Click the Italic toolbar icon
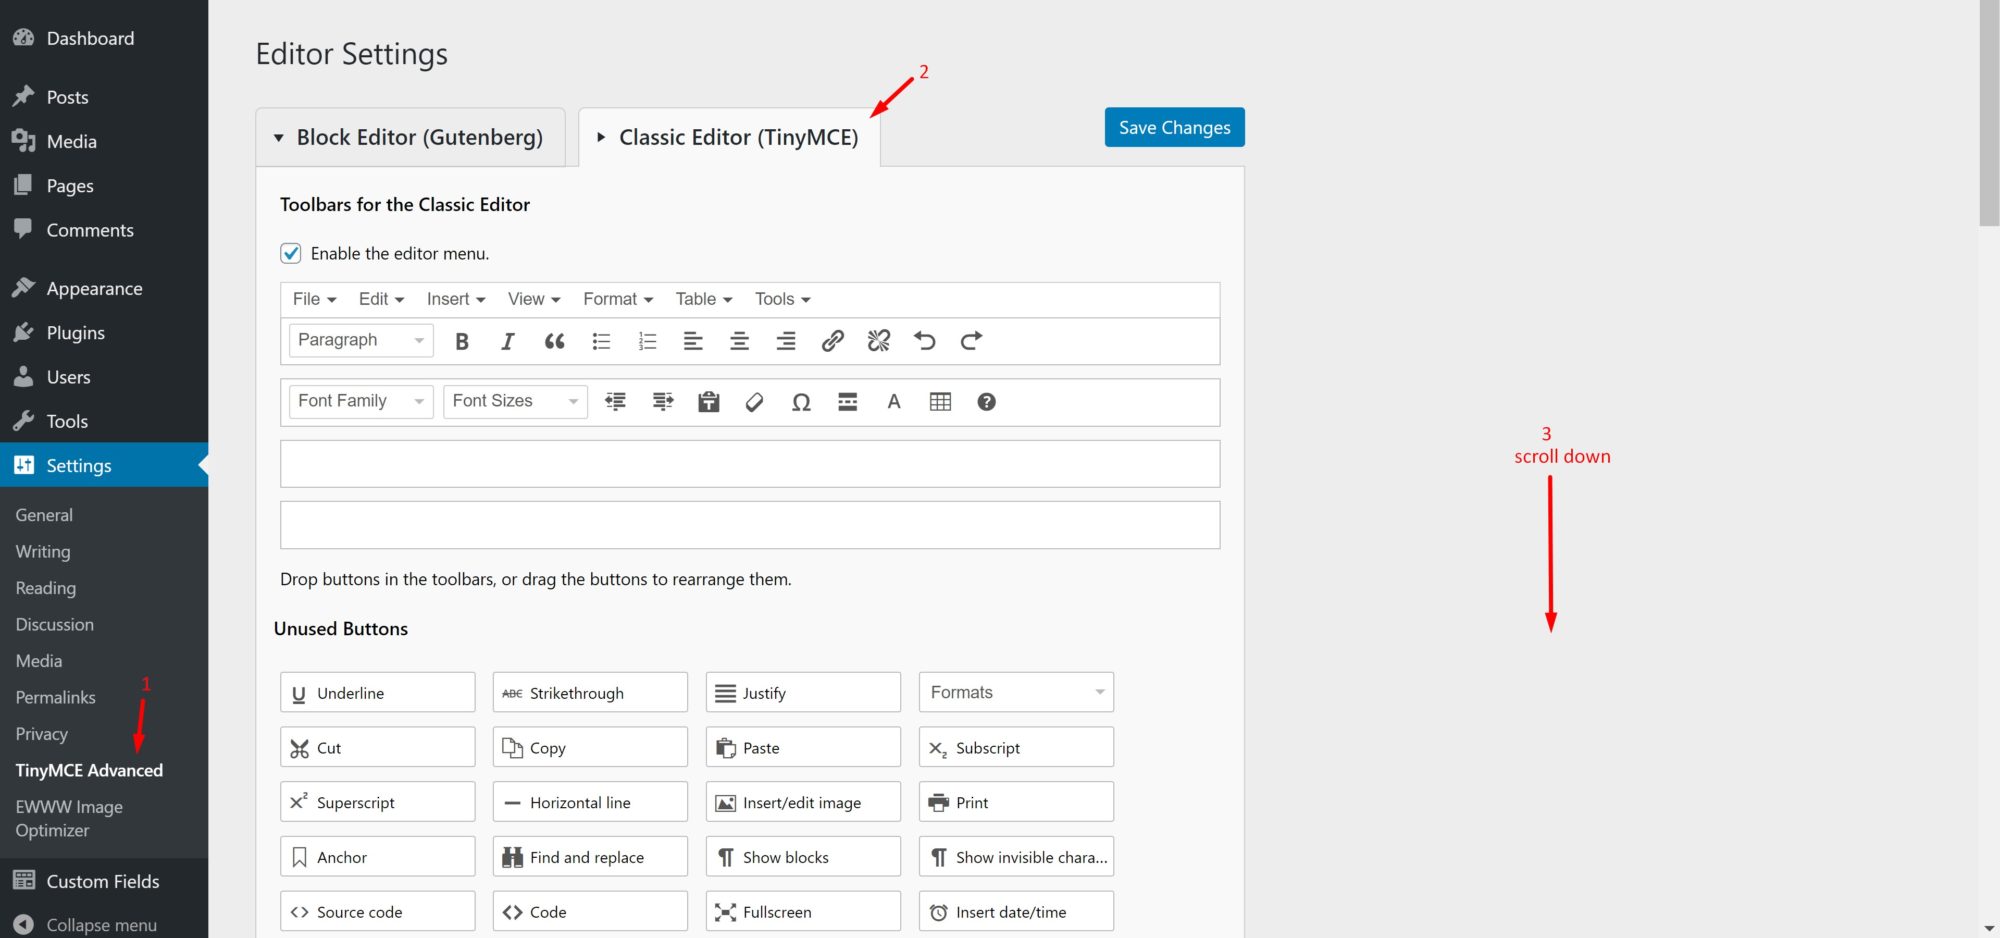This screenshot has height=938, width=2000. (x=508, y=341)
